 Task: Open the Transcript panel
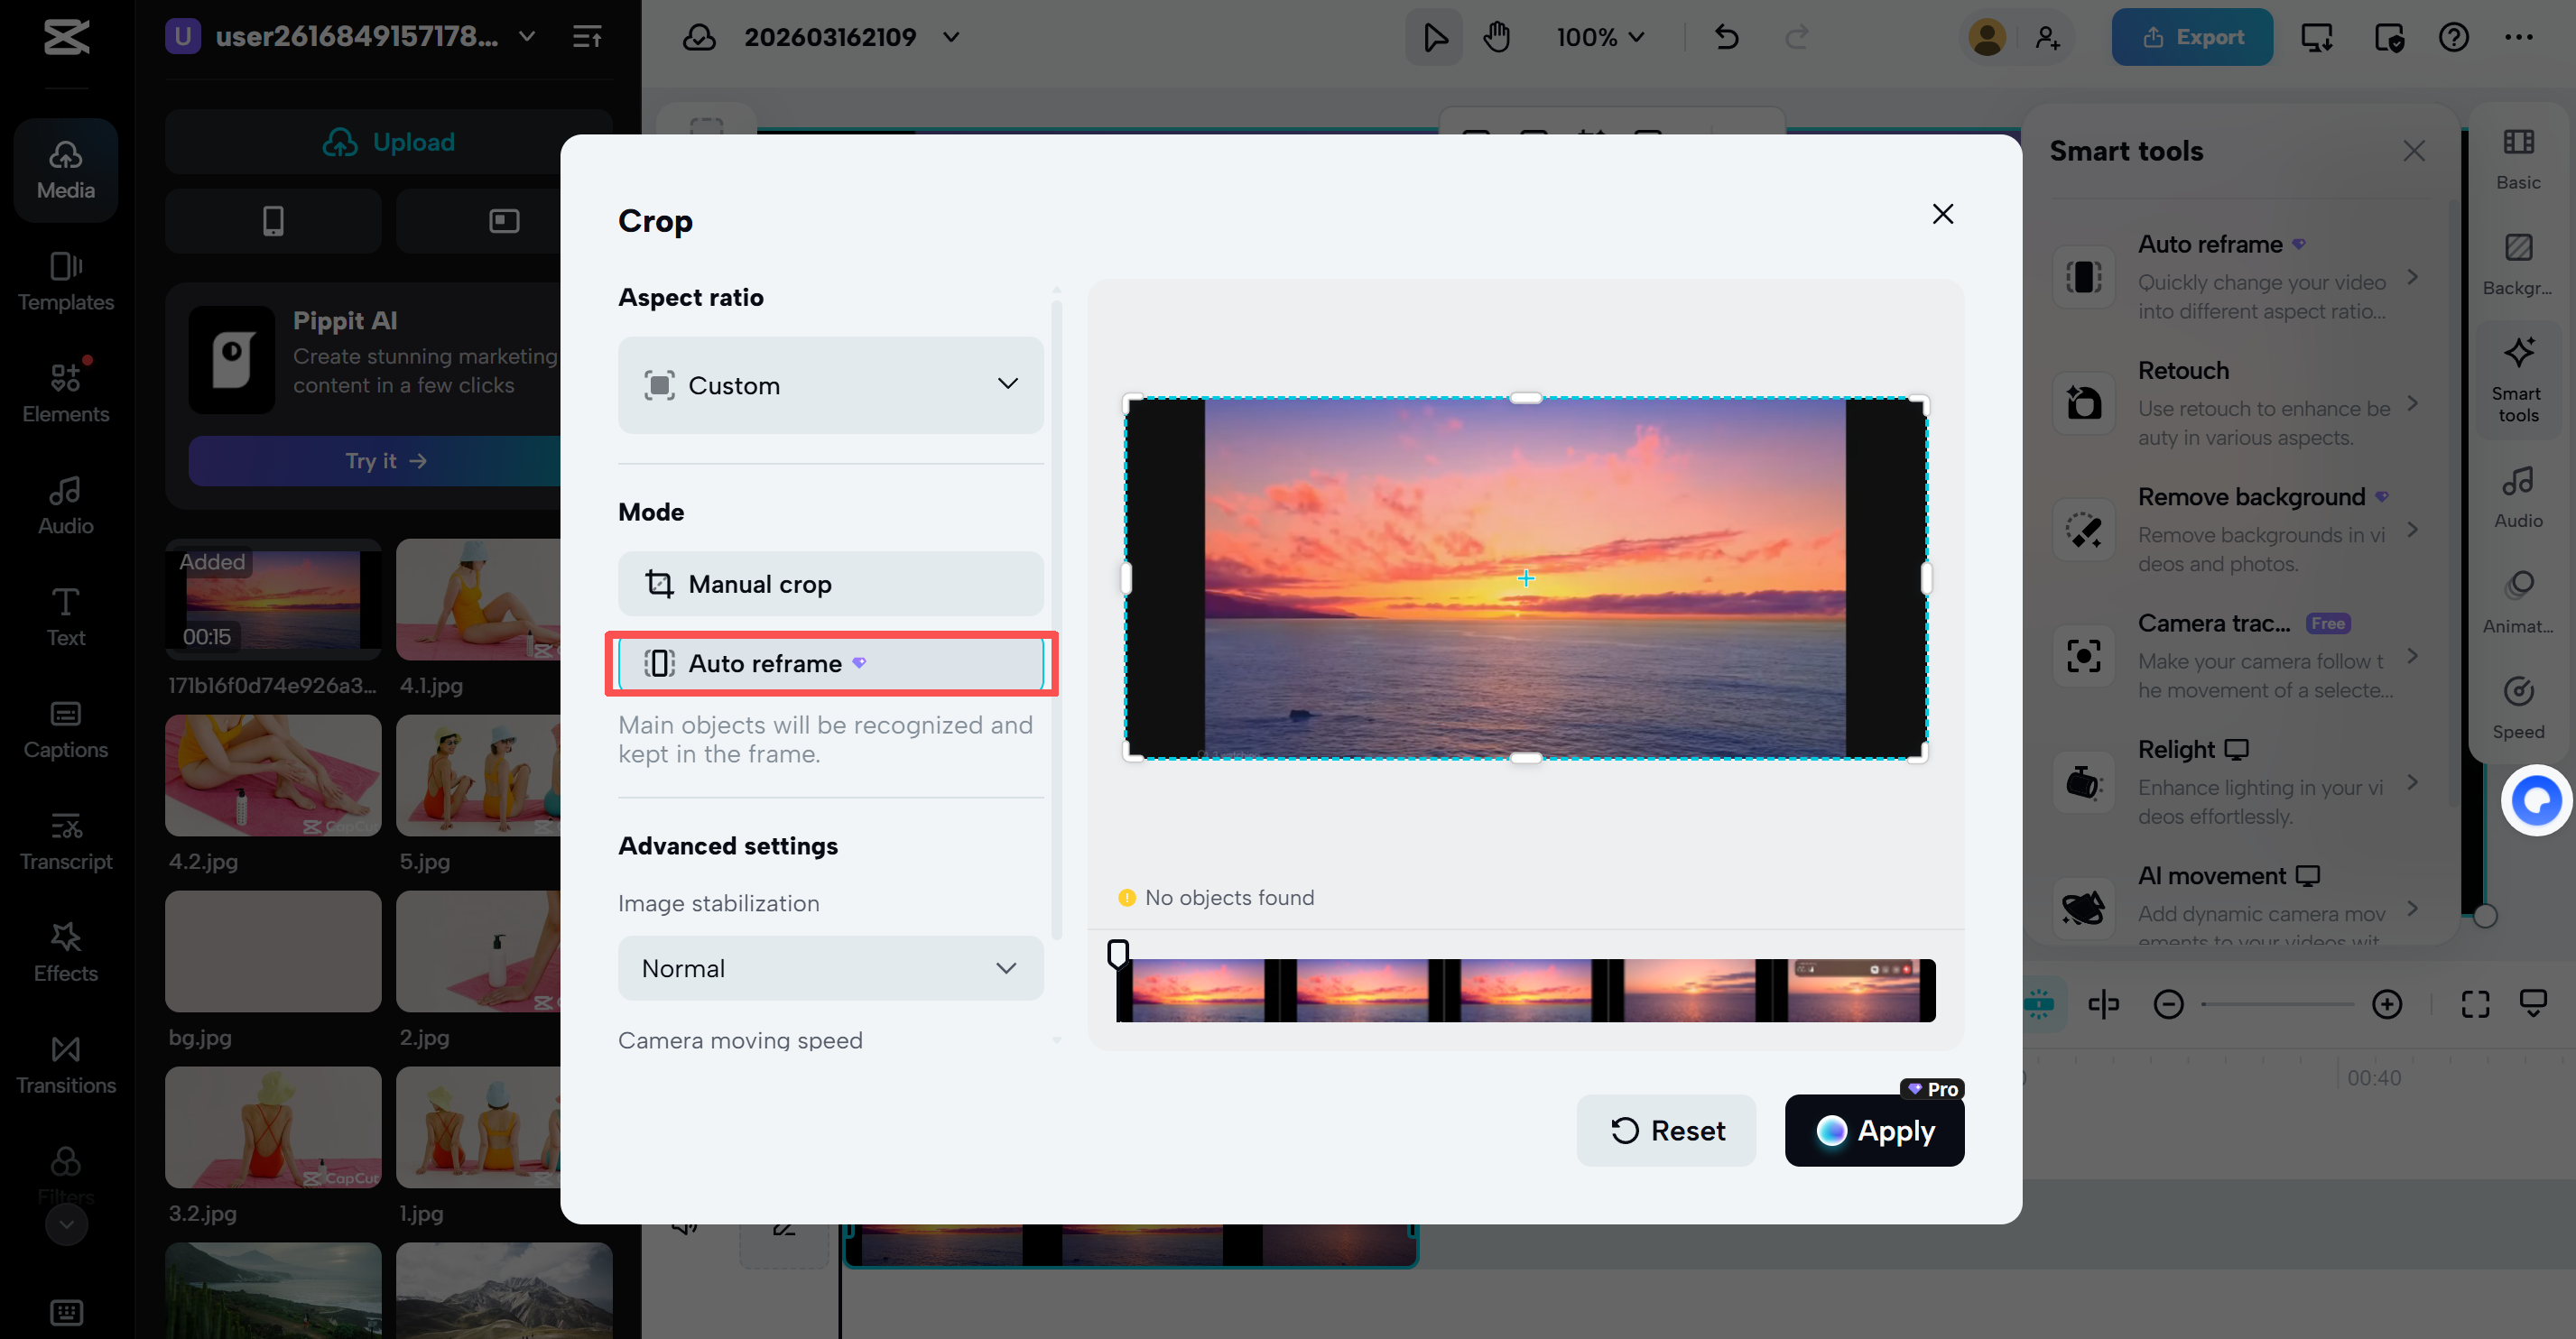64,839
